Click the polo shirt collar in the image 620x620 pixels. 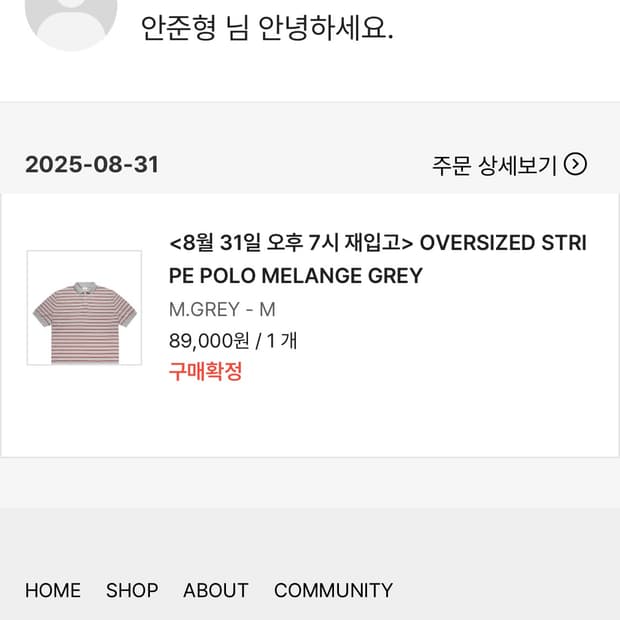(84, 282)
